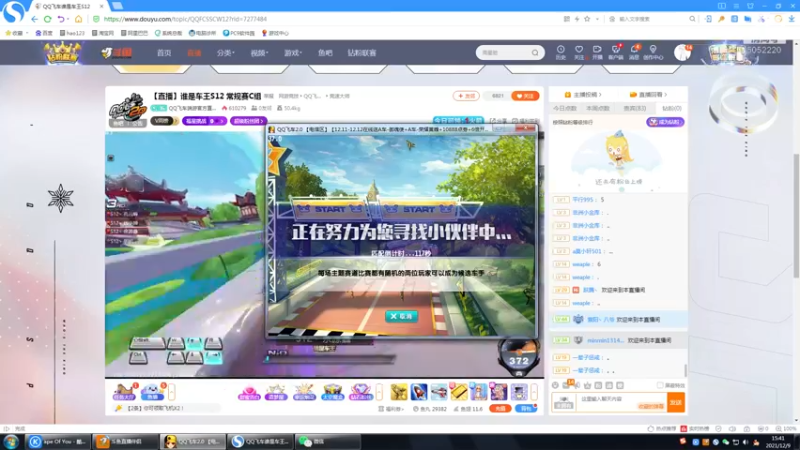This screenshot has width=800, height=450.
Task: Open 直播回看 replay link
Action: coord(648,94)
